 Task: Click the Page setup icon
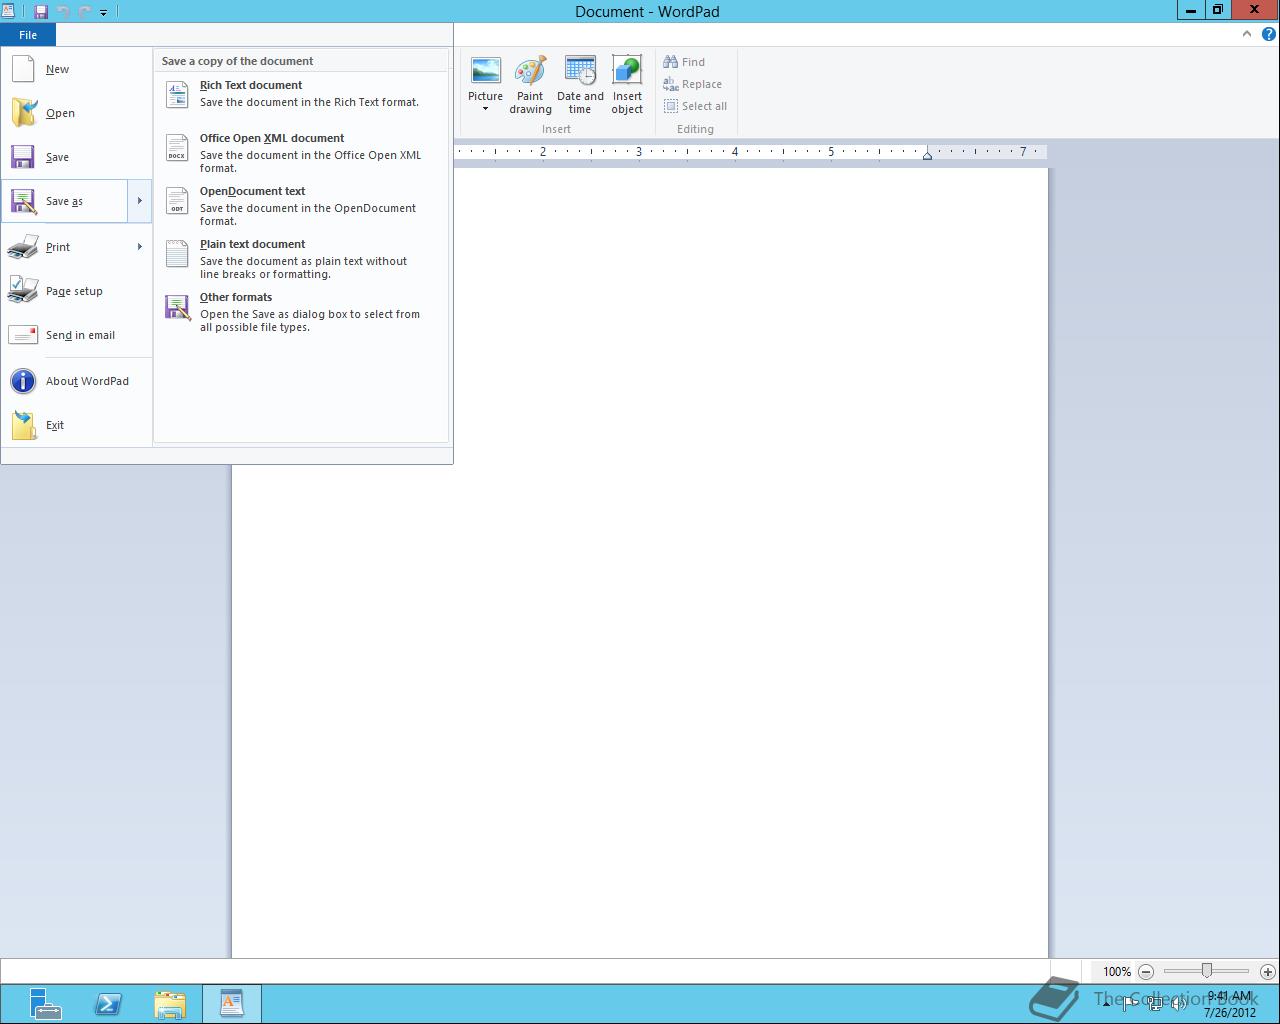[23, 291]
